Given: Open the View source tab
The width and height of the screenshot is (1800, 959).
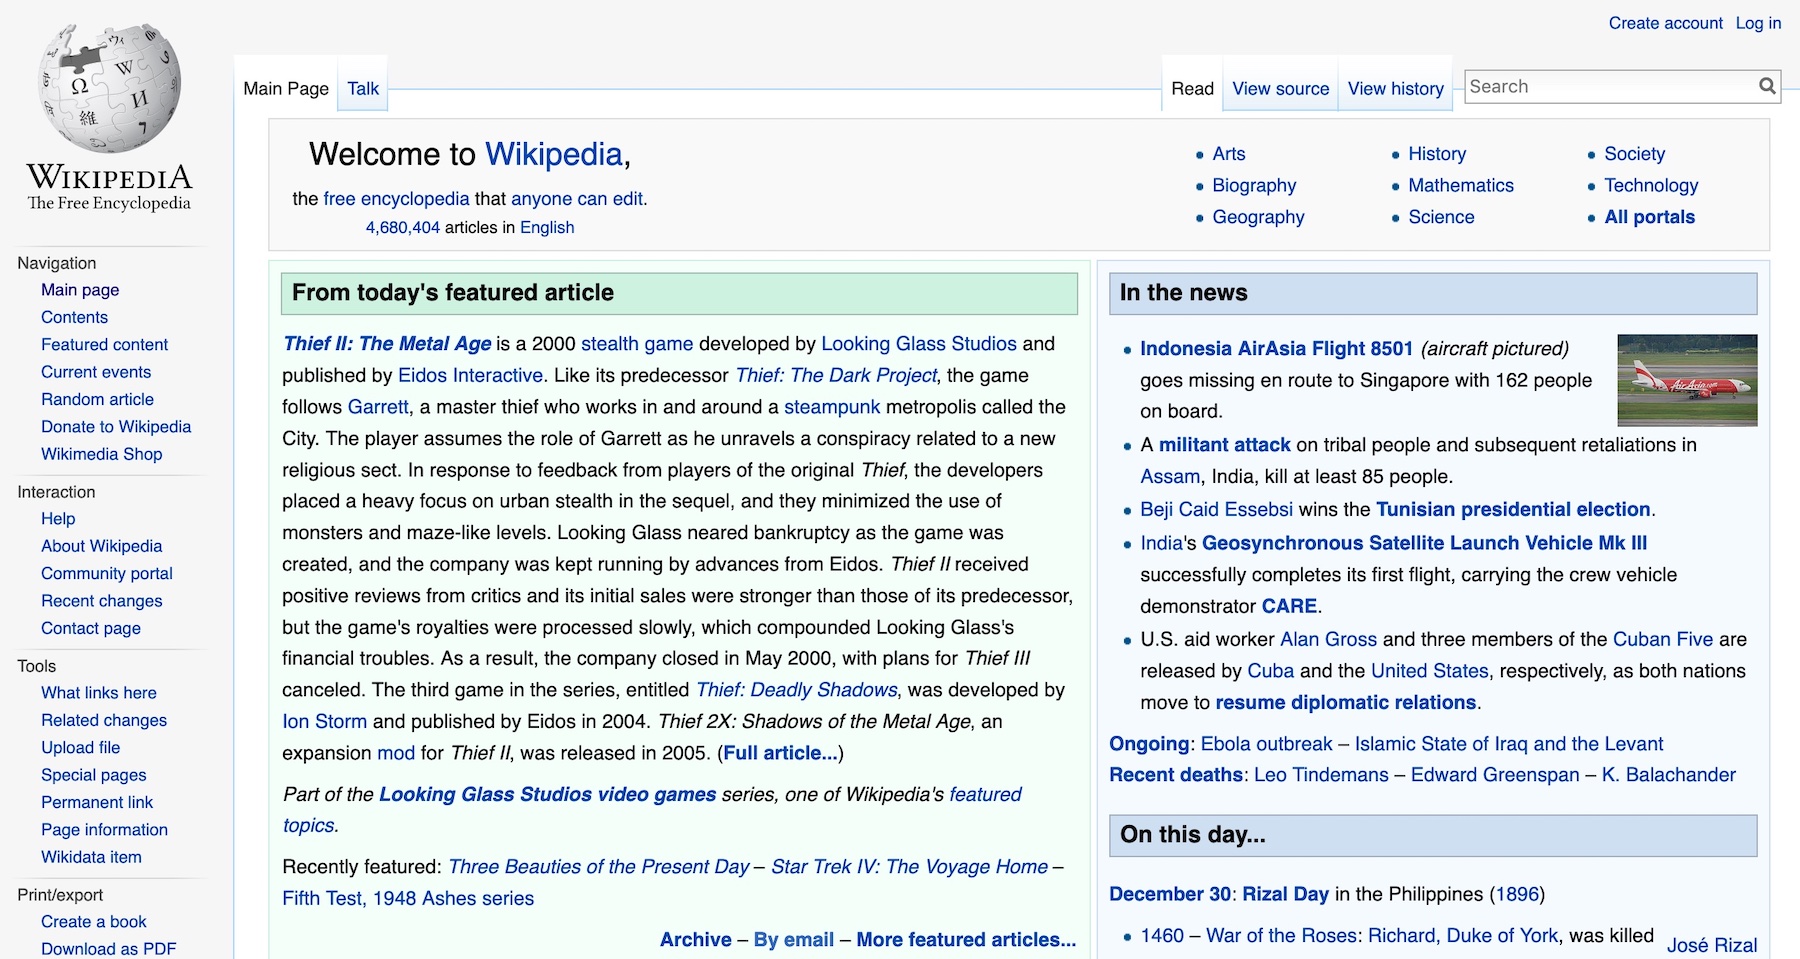Looking at the screenshot, I should [x=1280, y=89].
